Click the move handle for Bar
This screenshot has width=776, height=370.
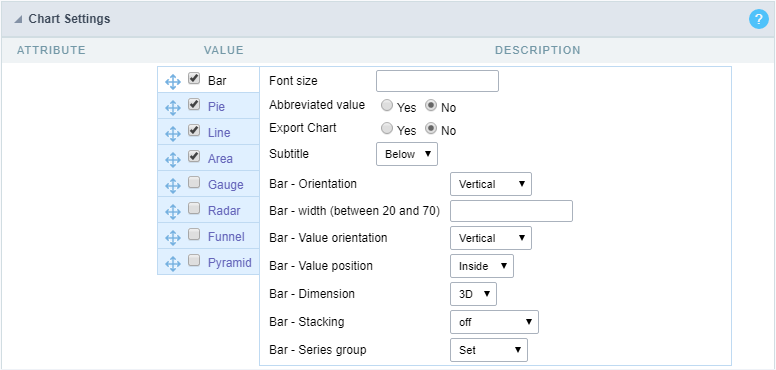172,82
